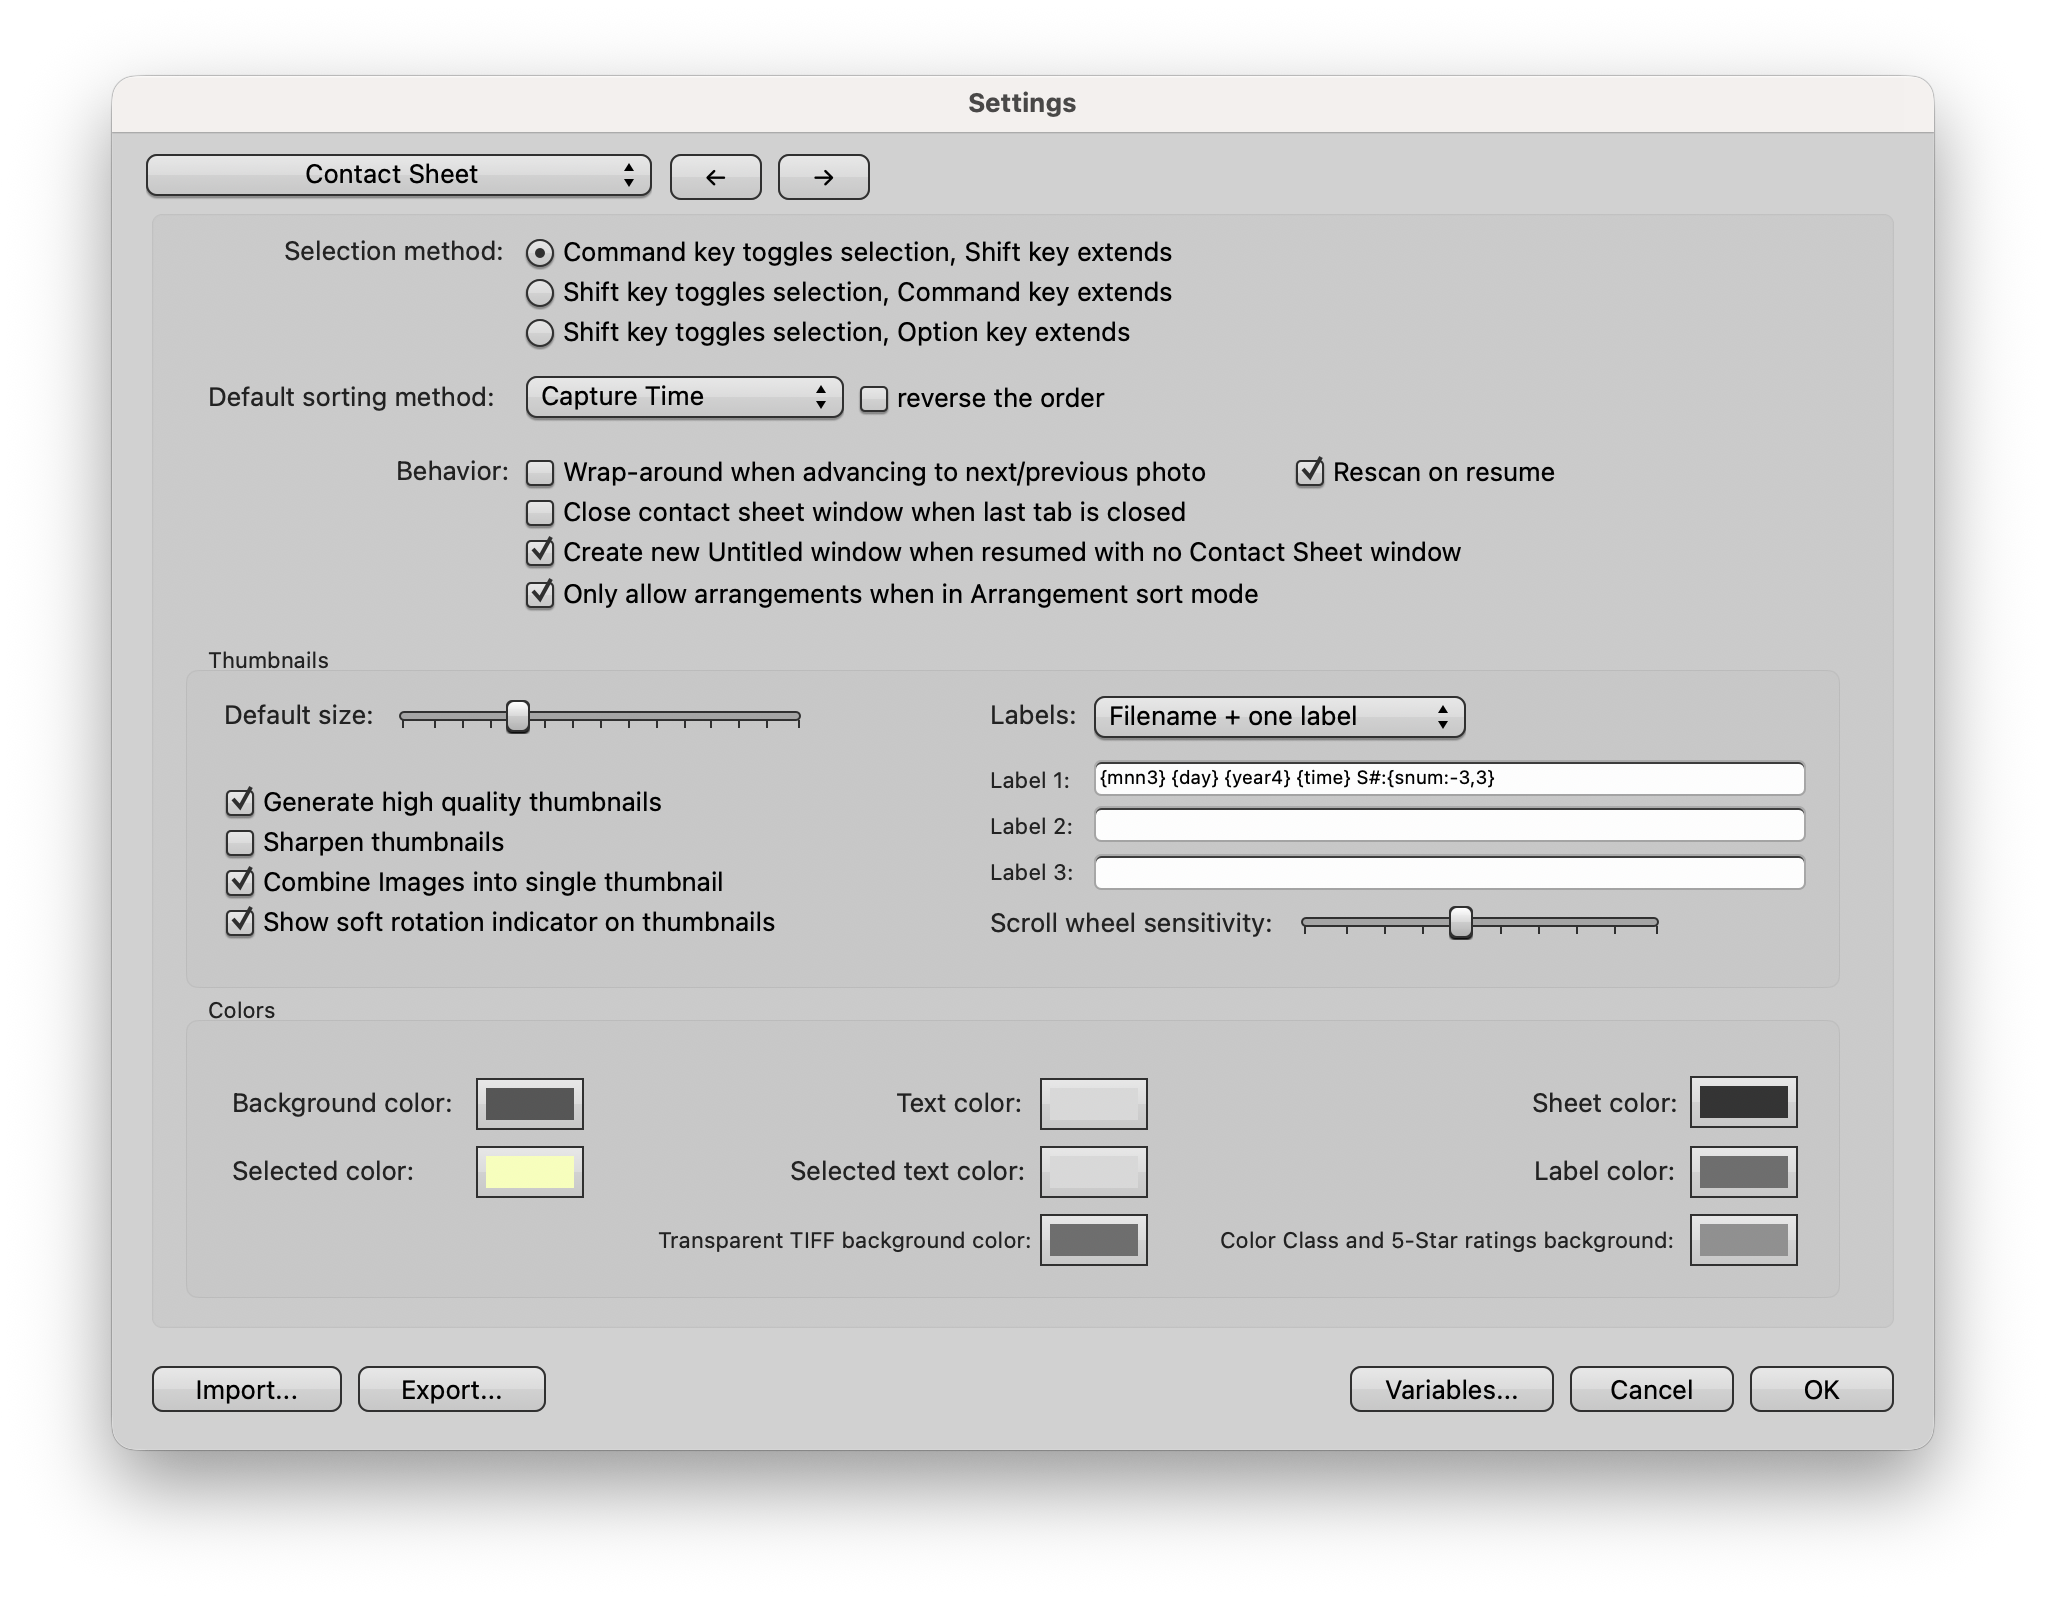
Task: Open the Capture Time sorting dropdown
Action: point(684,397)
